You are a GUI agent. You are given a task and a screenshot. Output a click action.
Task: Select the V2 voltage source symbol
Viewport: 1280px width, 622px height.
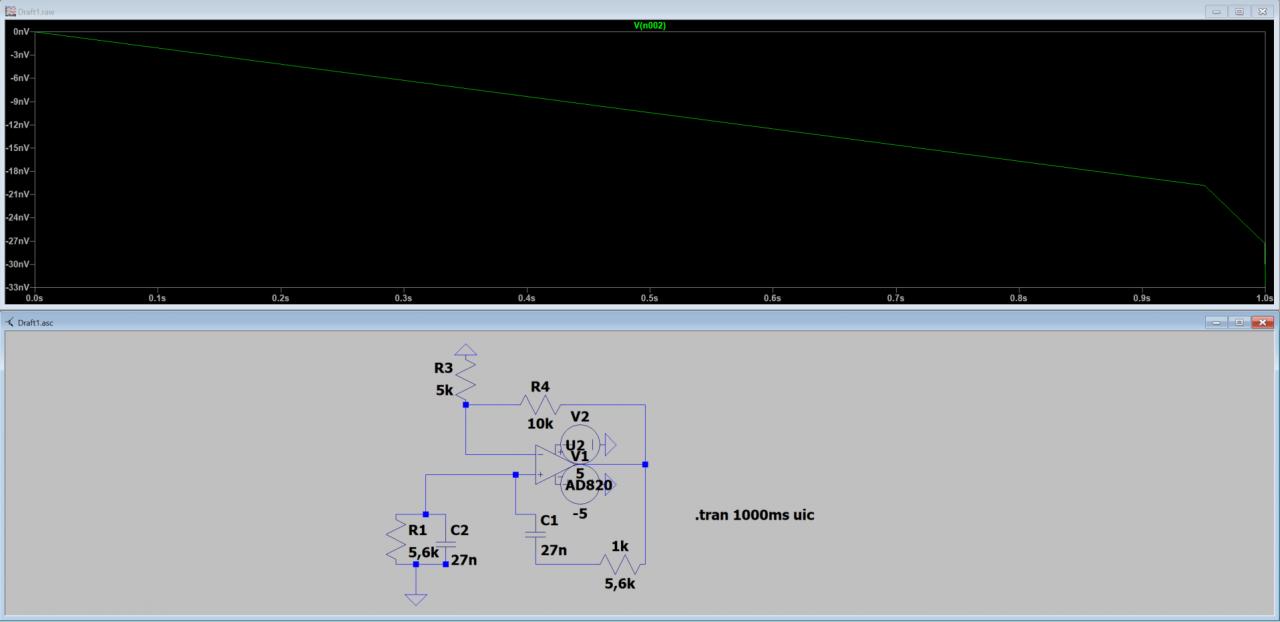[580, 444]
